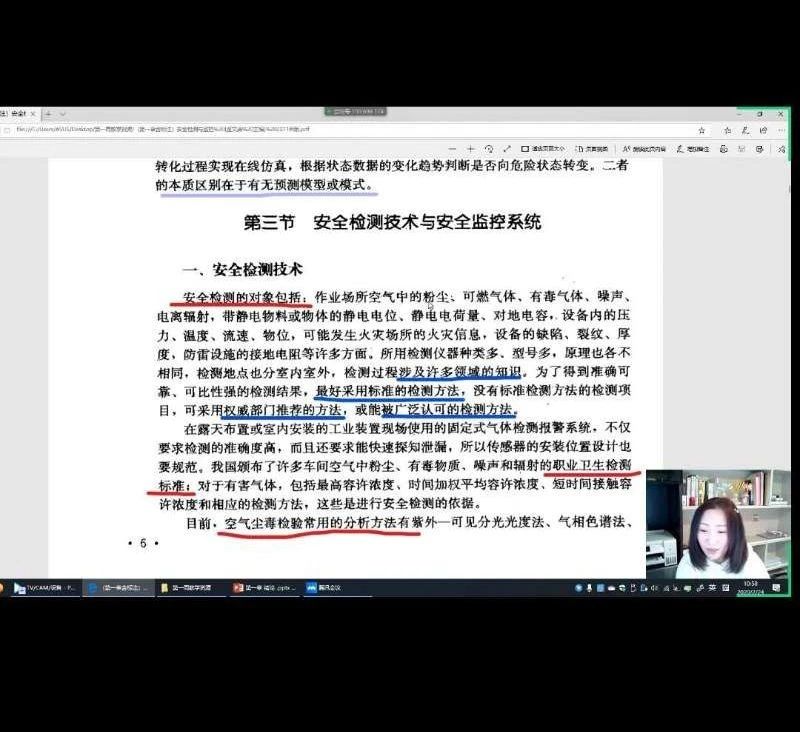
Task: Click the page view button in PDF toolbar
Action: (x=592, y=149)
